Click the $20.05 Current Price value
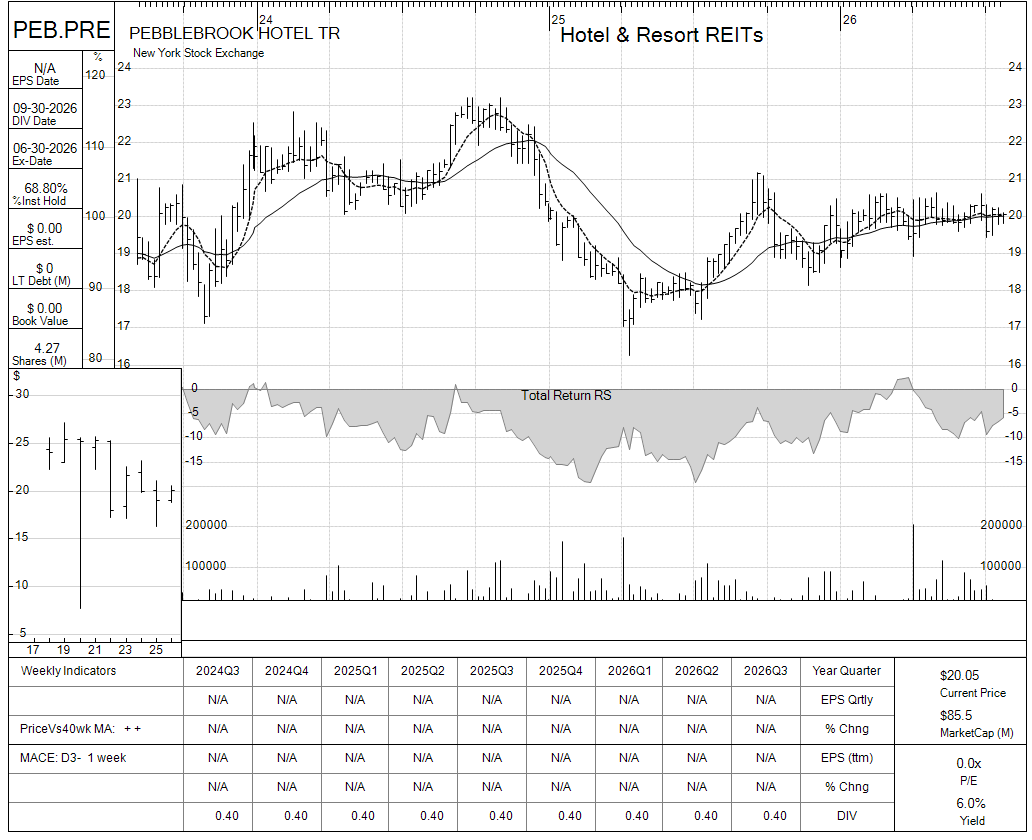The height and width of the screenshot is (840, 1032). (960, 675)
